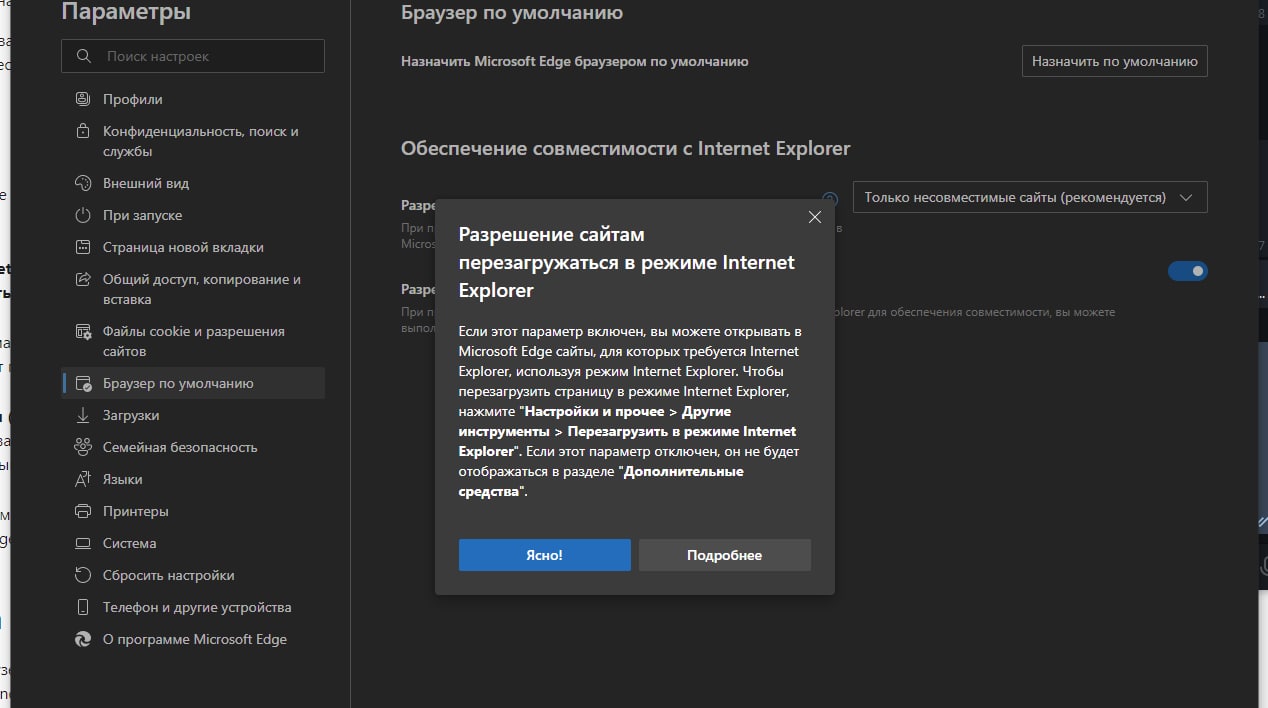Click the info icon beside compatibility dropdown
Image resolution: width=1268 pixels, height=708 pixels.
pos(829,198)
